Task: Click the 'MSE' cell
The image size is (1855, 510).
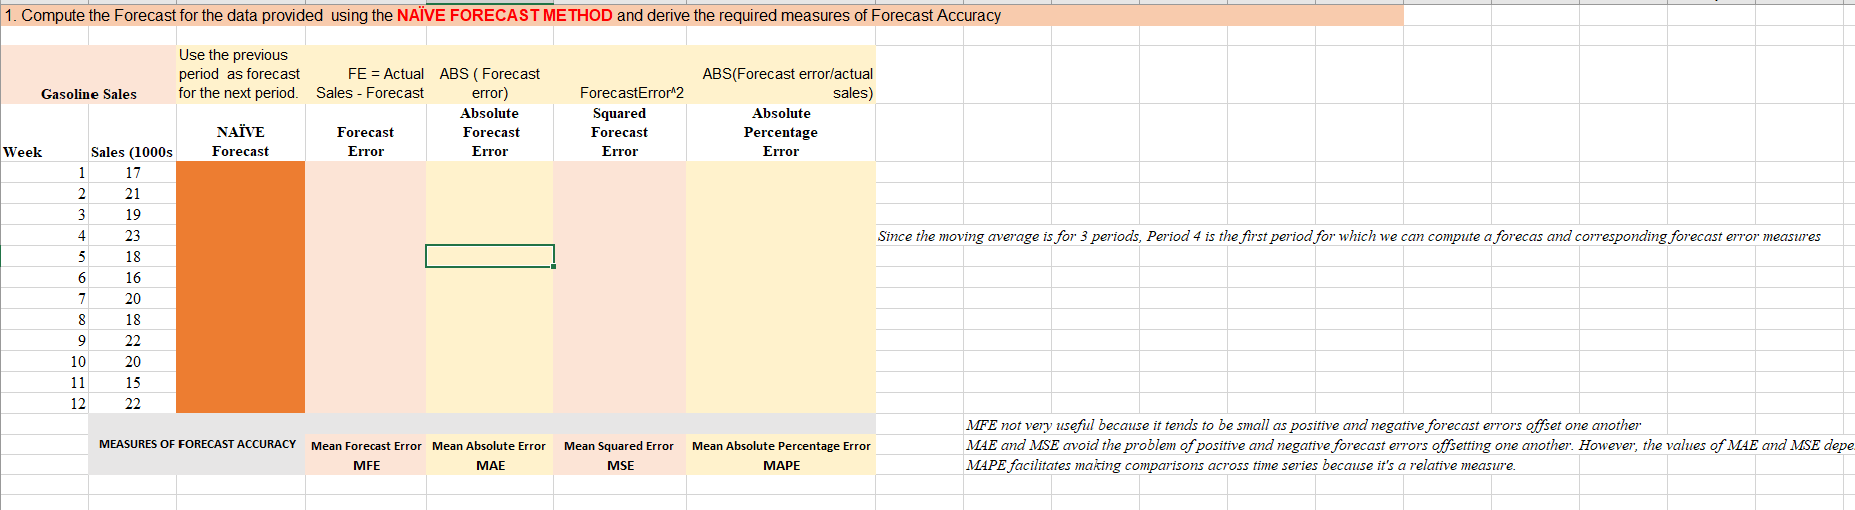Action: point(620,466)
